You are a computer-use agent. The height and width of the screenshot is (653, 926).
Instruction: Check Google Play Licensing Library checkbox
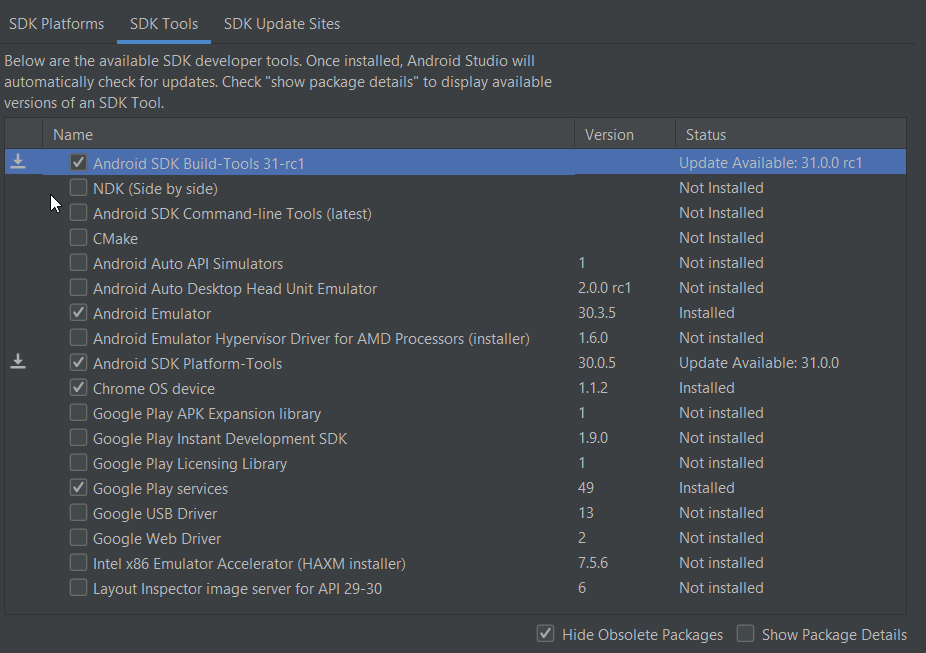pyautogui.click(x=78, y=463)
